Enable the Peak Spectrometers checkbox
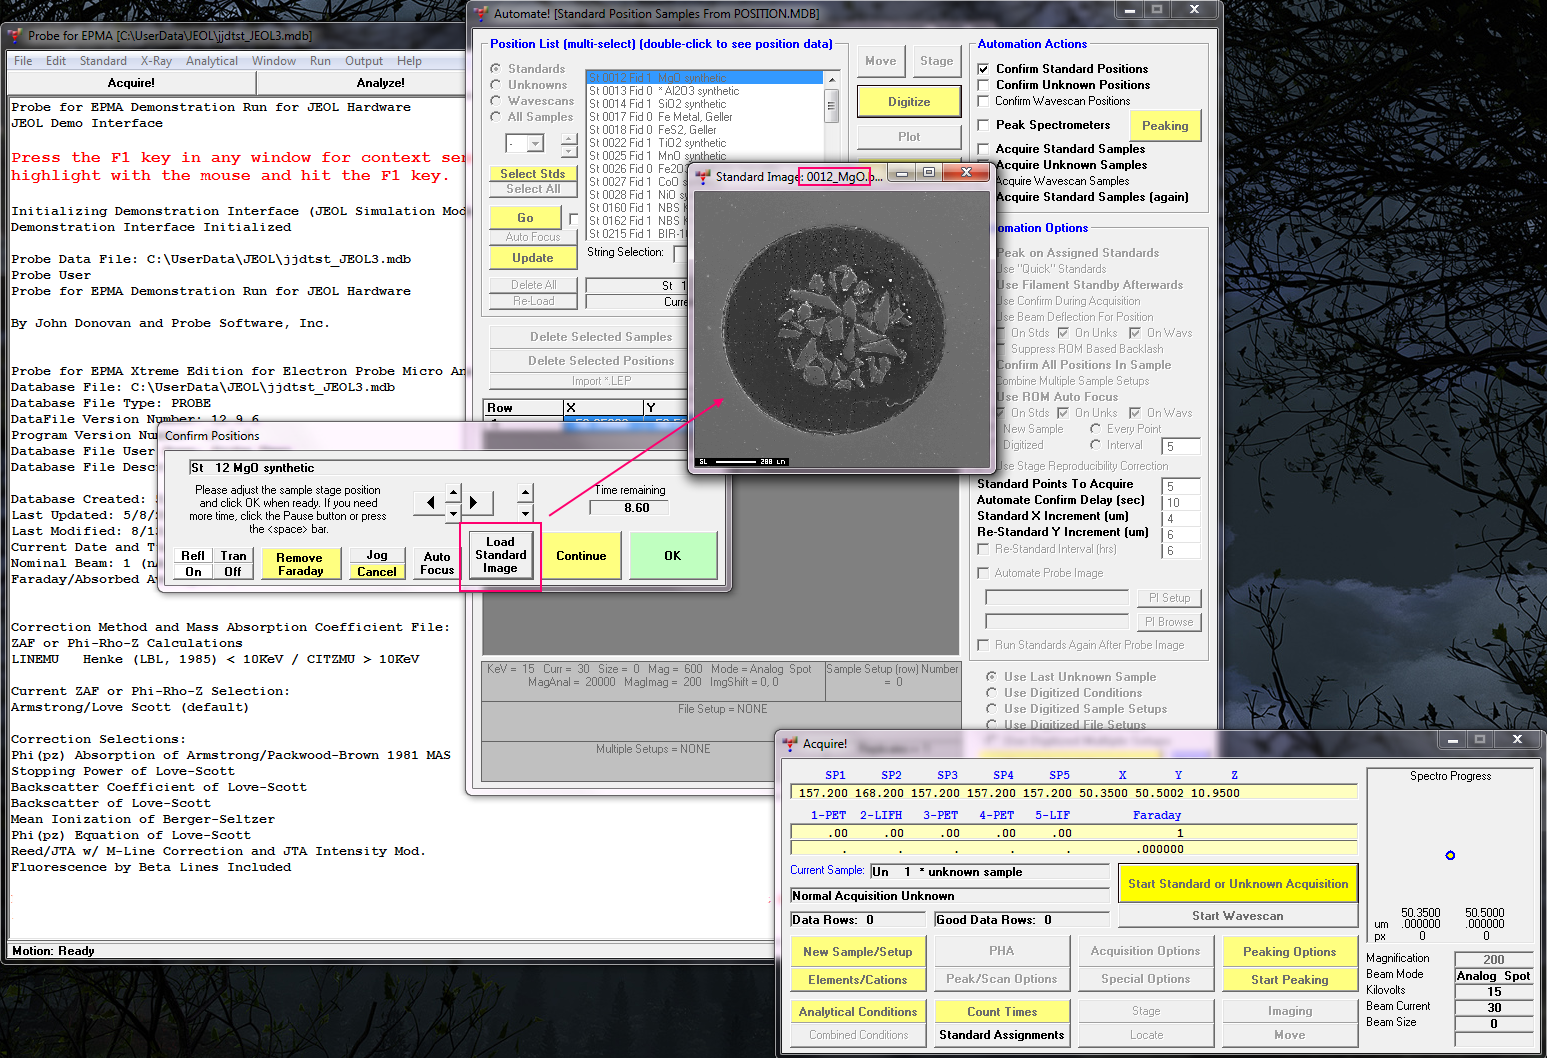Screen dimensions: 1547x1058 coord(983,125)
